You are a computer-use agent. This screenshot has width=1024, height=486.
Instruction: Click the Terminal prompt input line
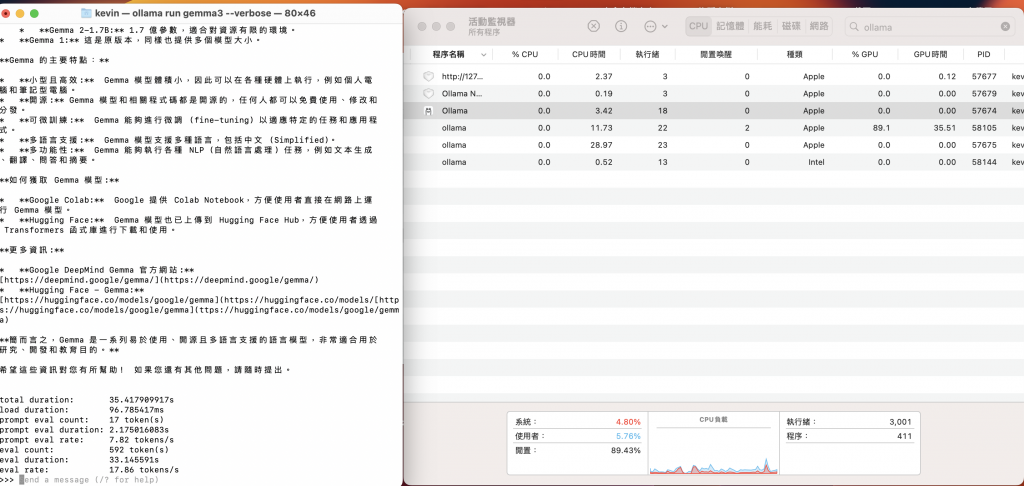(200, 479)
